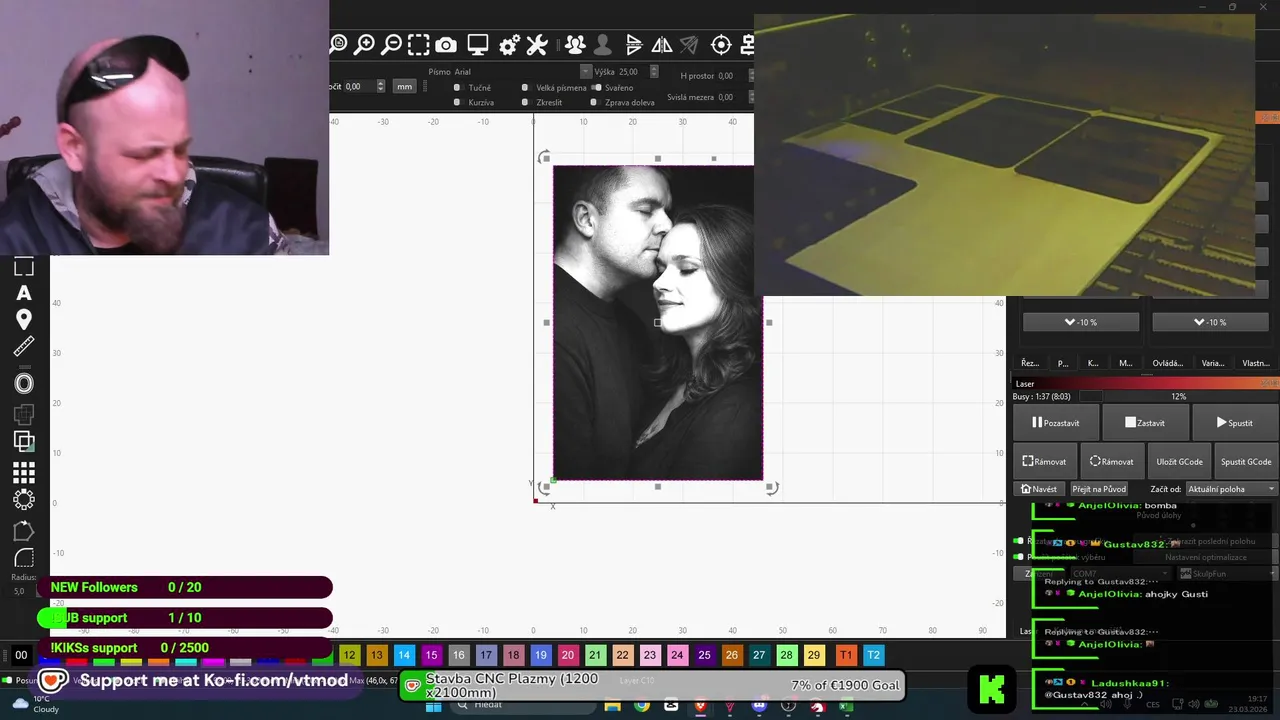The image size is (1280, 720).
Task: Click the couple photo on canvas
Action: pos(657,322)
